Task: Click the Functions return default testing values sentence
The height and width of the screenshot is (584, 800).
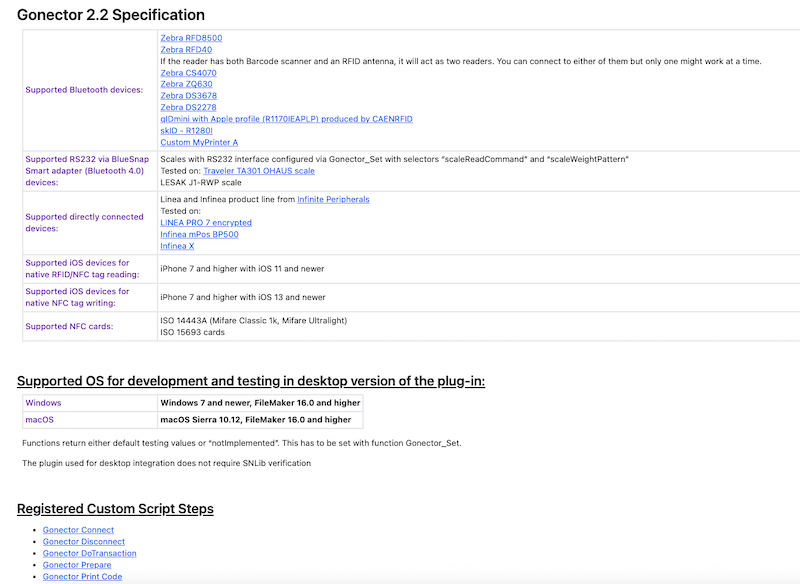Action: [241, 443]
